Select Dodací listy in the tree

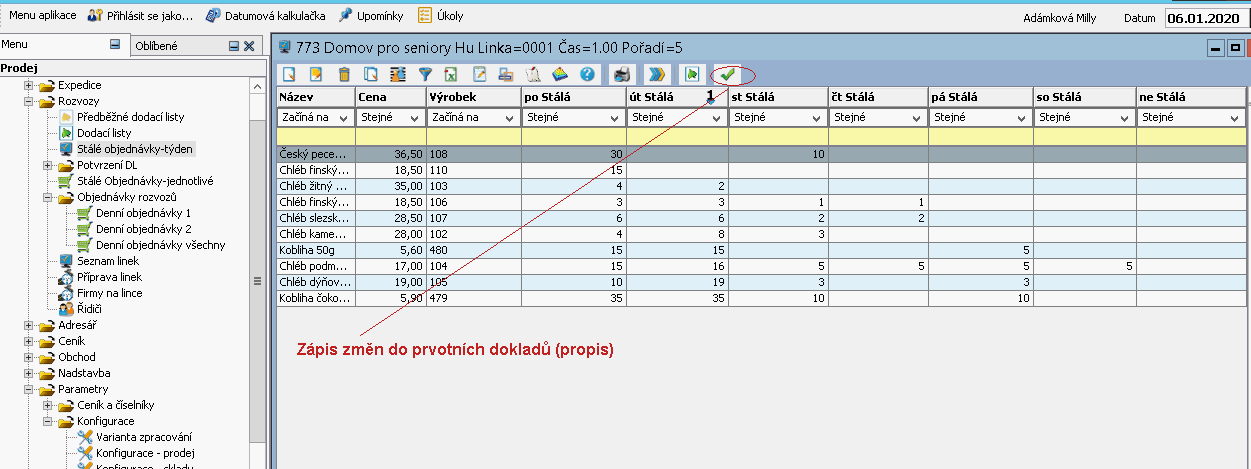(104, 133)
